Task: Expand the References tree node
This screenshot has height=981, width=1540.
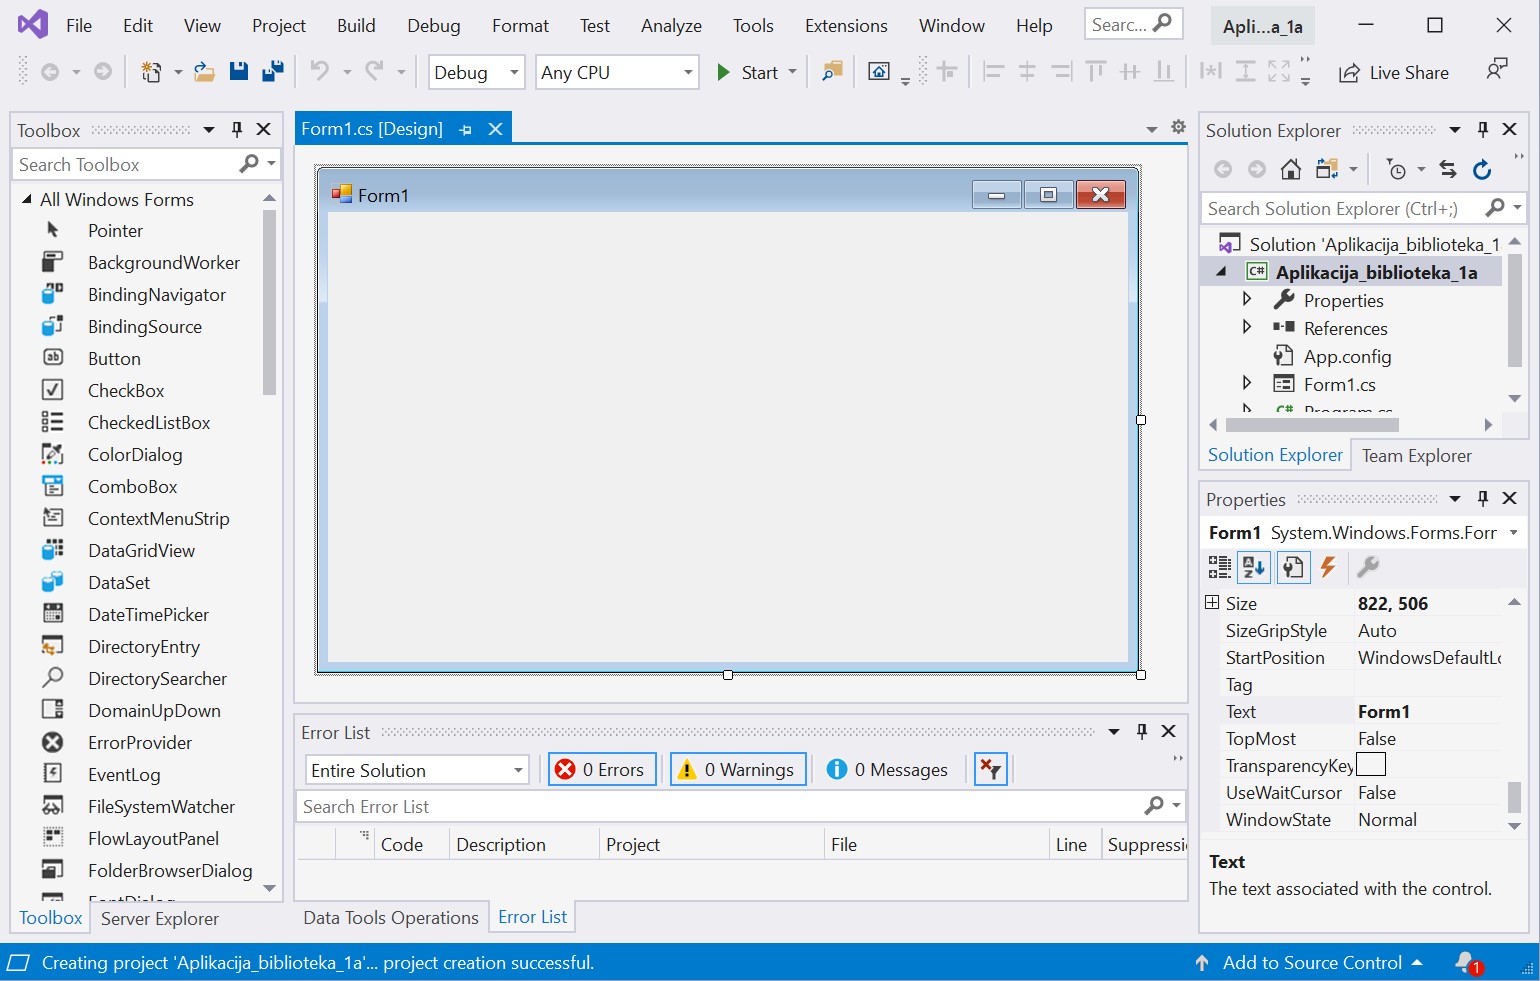Action: pyautogui.click(x=1247, y=327)
